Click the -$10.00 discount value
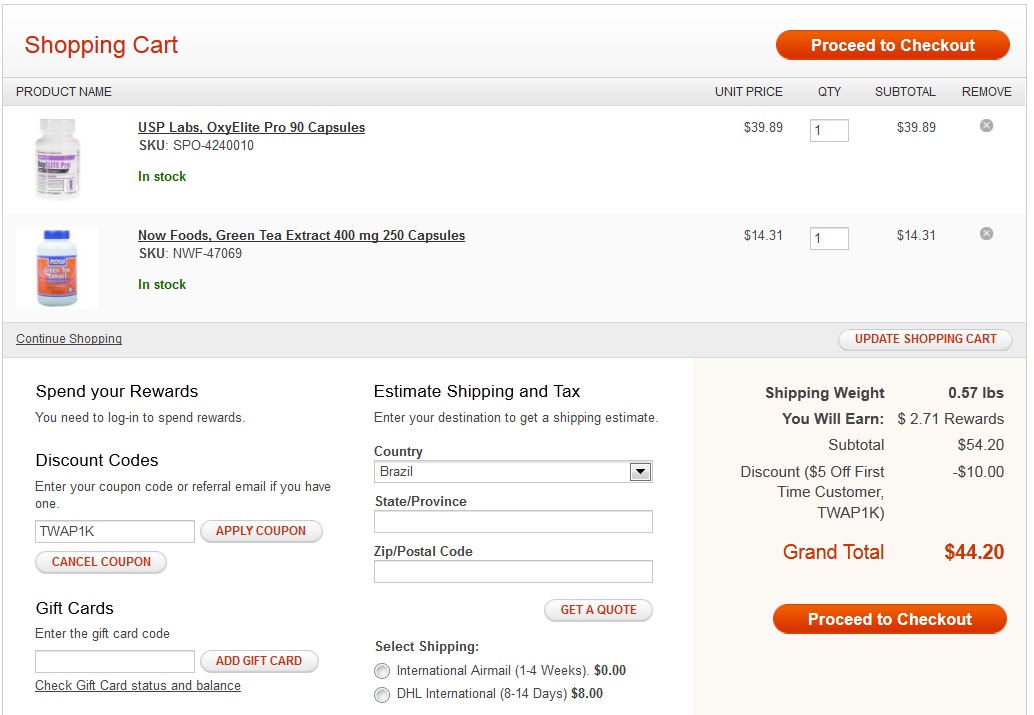The image size is (1034, 715). (978, 472)
